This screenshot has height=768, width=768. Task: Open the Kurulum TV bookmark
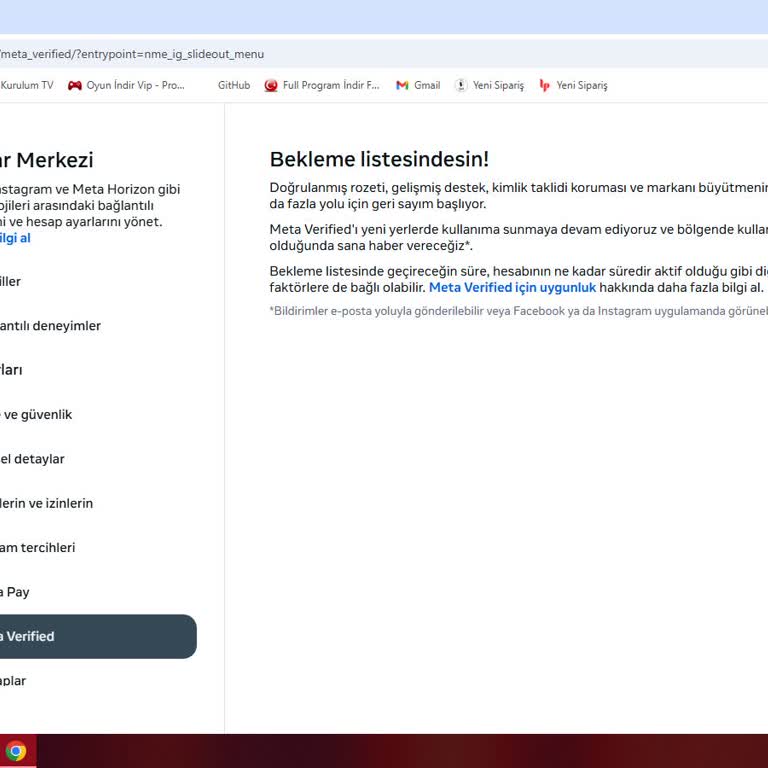26,85
